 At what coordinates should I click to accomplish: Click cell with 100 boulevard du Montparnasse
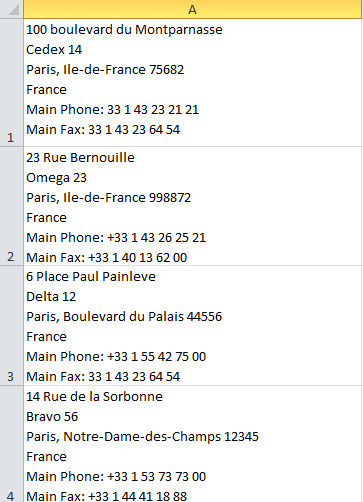click(193, 82)
